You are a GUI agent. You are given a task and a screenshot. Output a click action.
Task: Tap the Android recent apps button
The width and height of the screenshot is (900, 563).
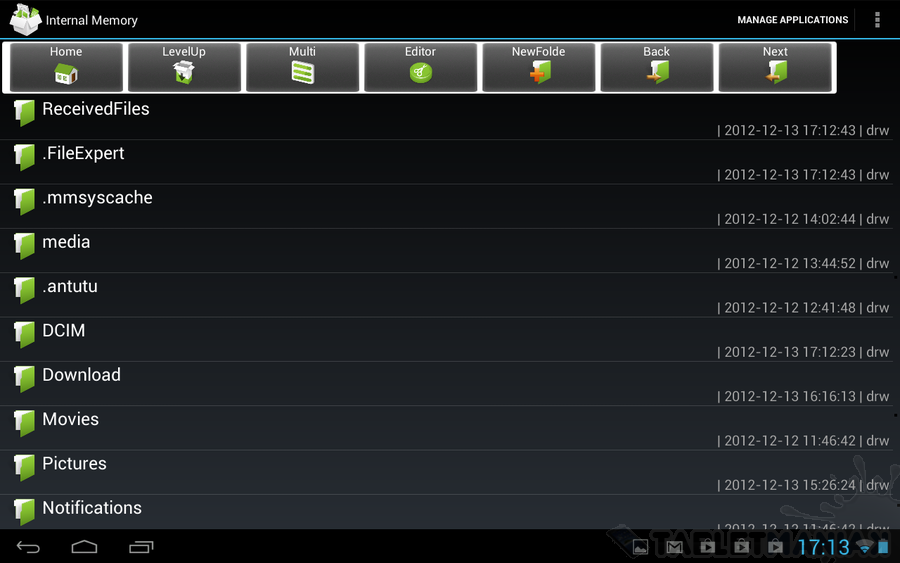tap(141, 547)
